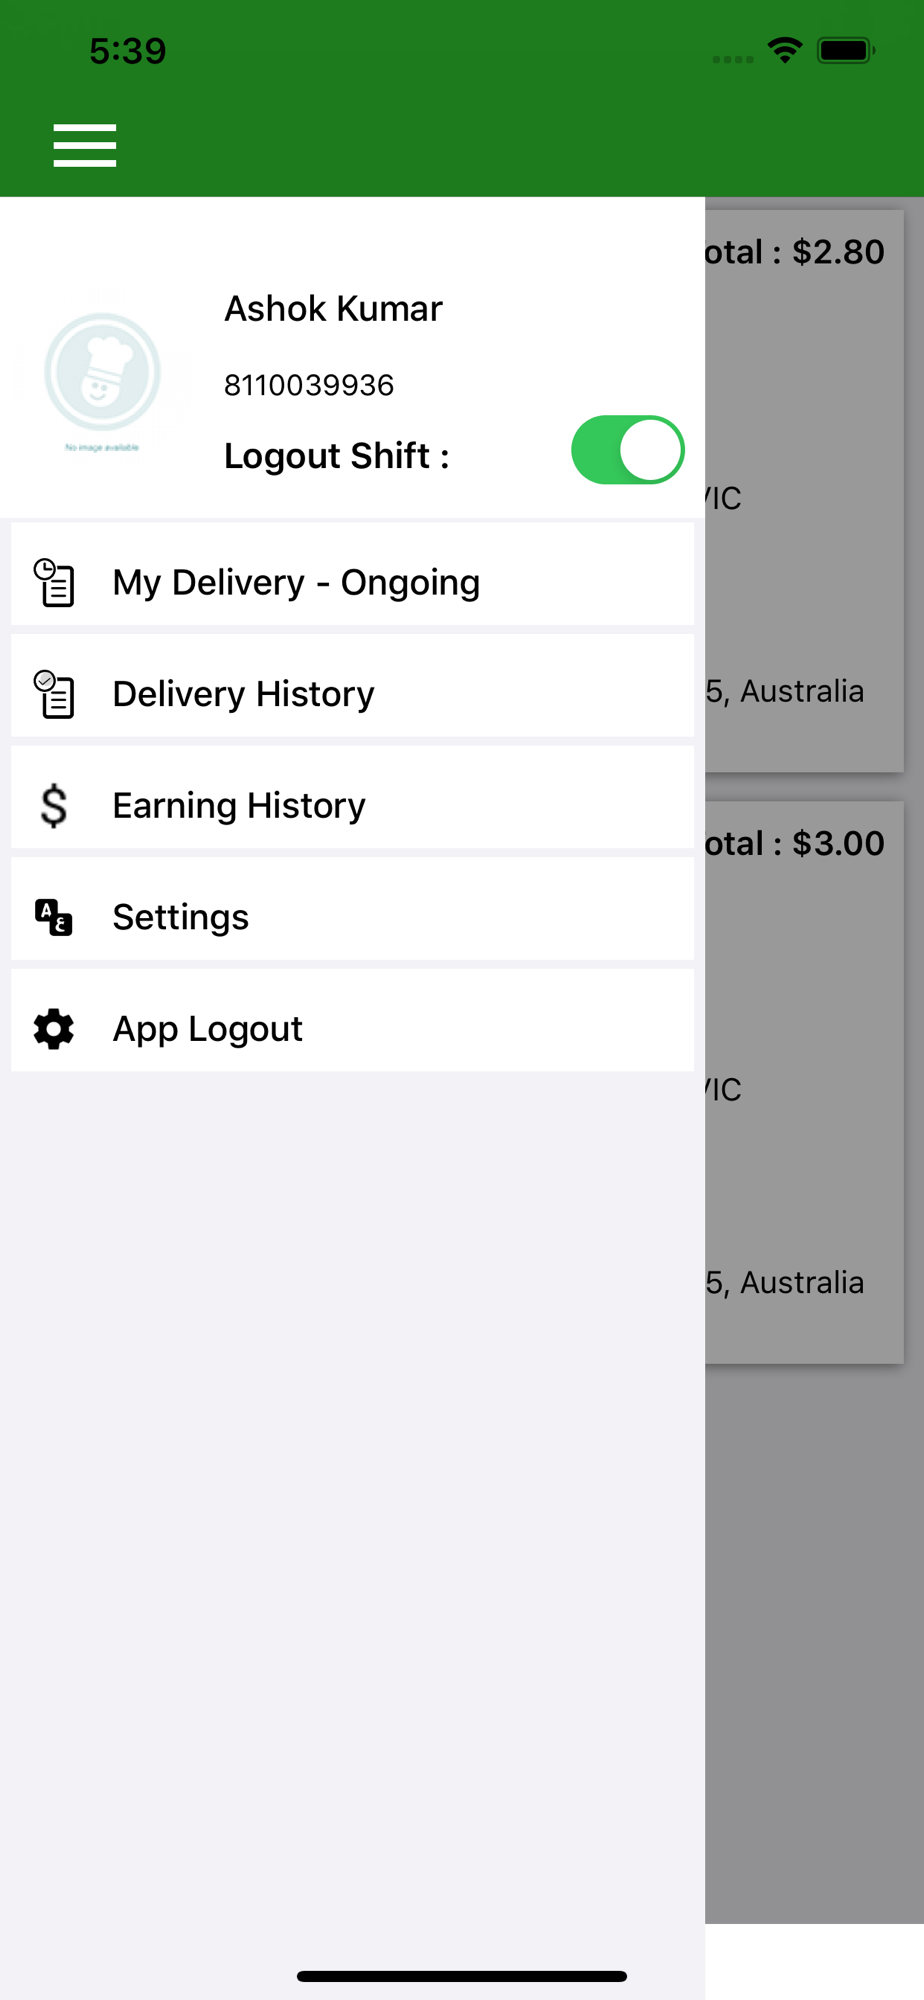Tap the Wi-Fi status icon
Image resolution: width=924 pixels, height=2000 pixels.
(x=785, y=50)
